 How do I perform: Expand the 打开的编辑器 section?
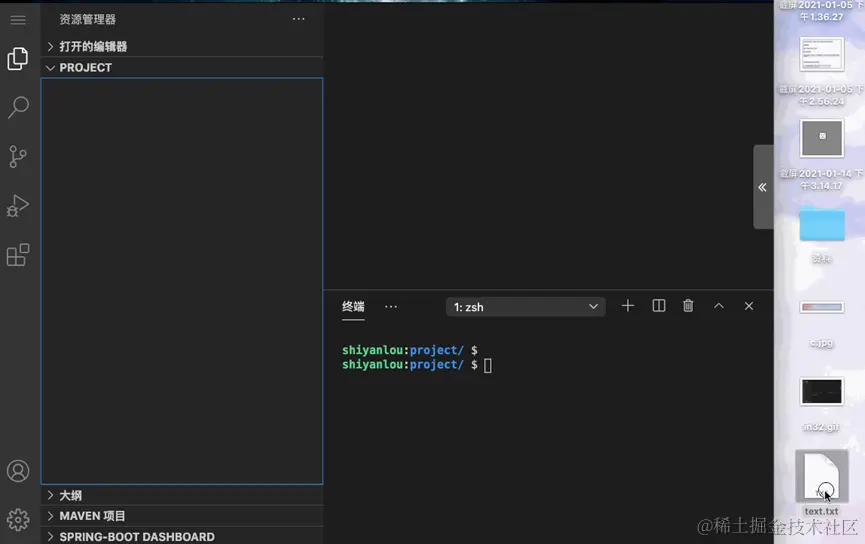[182, 46]
